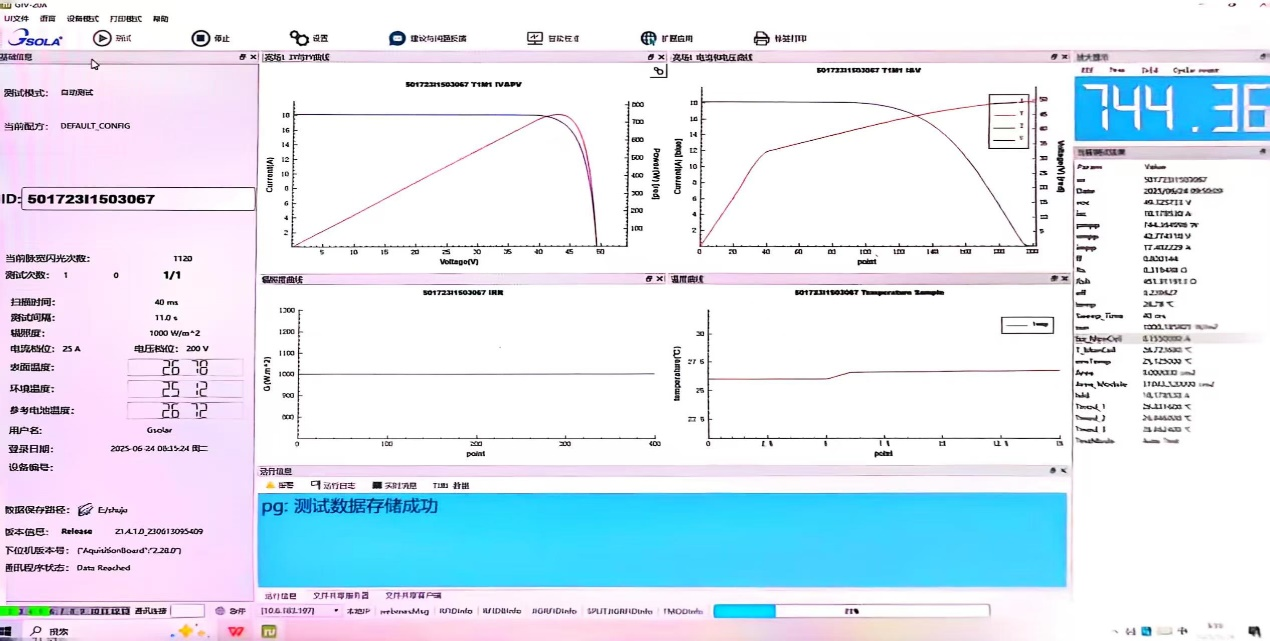Click the link icon on IV/PV chart
Viewport: 1270px width, 641px height.
657,71
